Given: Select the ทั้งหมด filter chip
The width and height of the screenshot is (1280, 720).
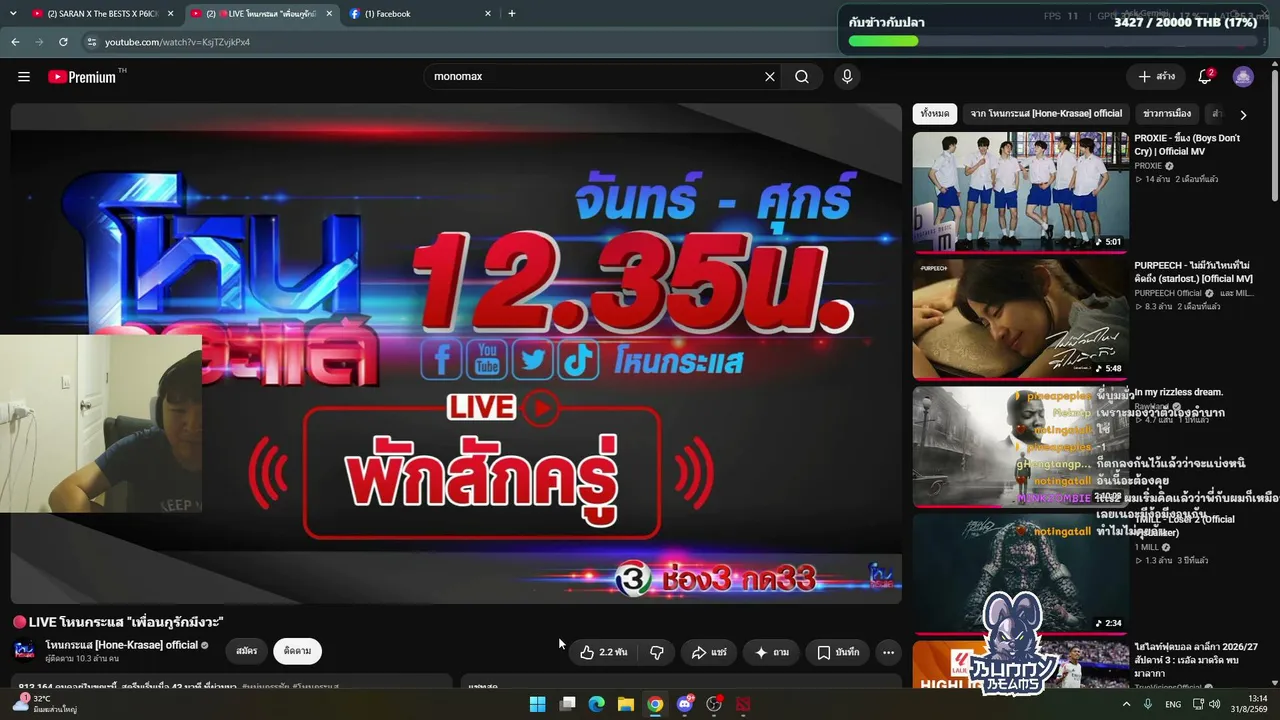Looking at the screenshot, I should coord(935,114).
